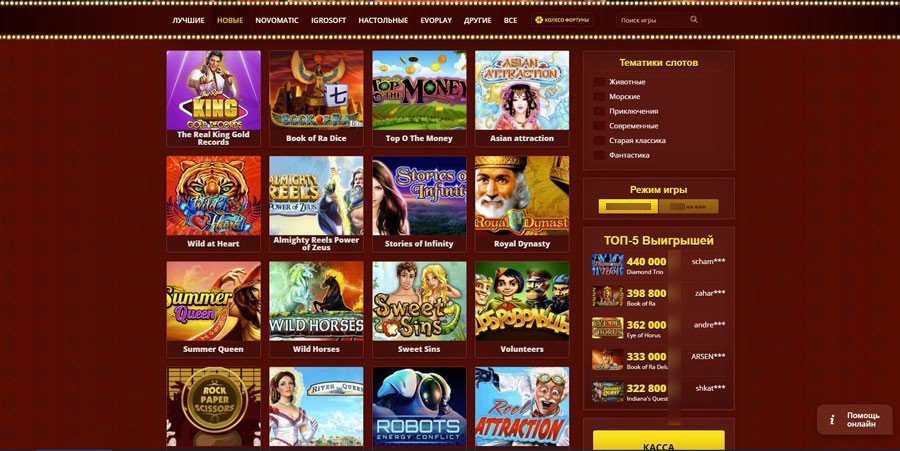900x451 pixels.
Task: Open Indiana's Quest winner icon
Action: [607, 391]
